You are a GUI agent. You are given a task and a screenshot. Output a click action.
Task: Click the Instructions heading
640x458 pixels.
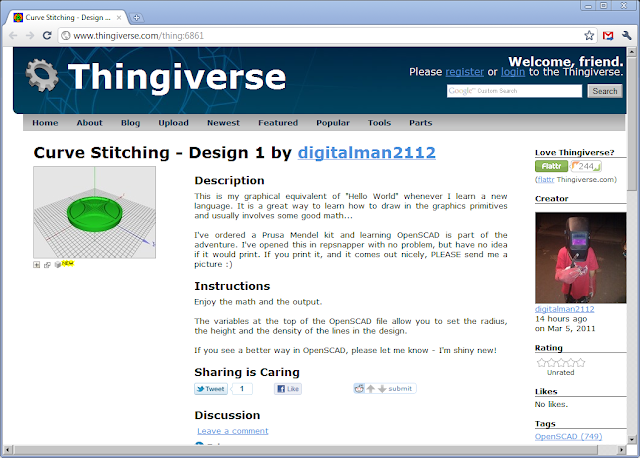tap(232, 286)
